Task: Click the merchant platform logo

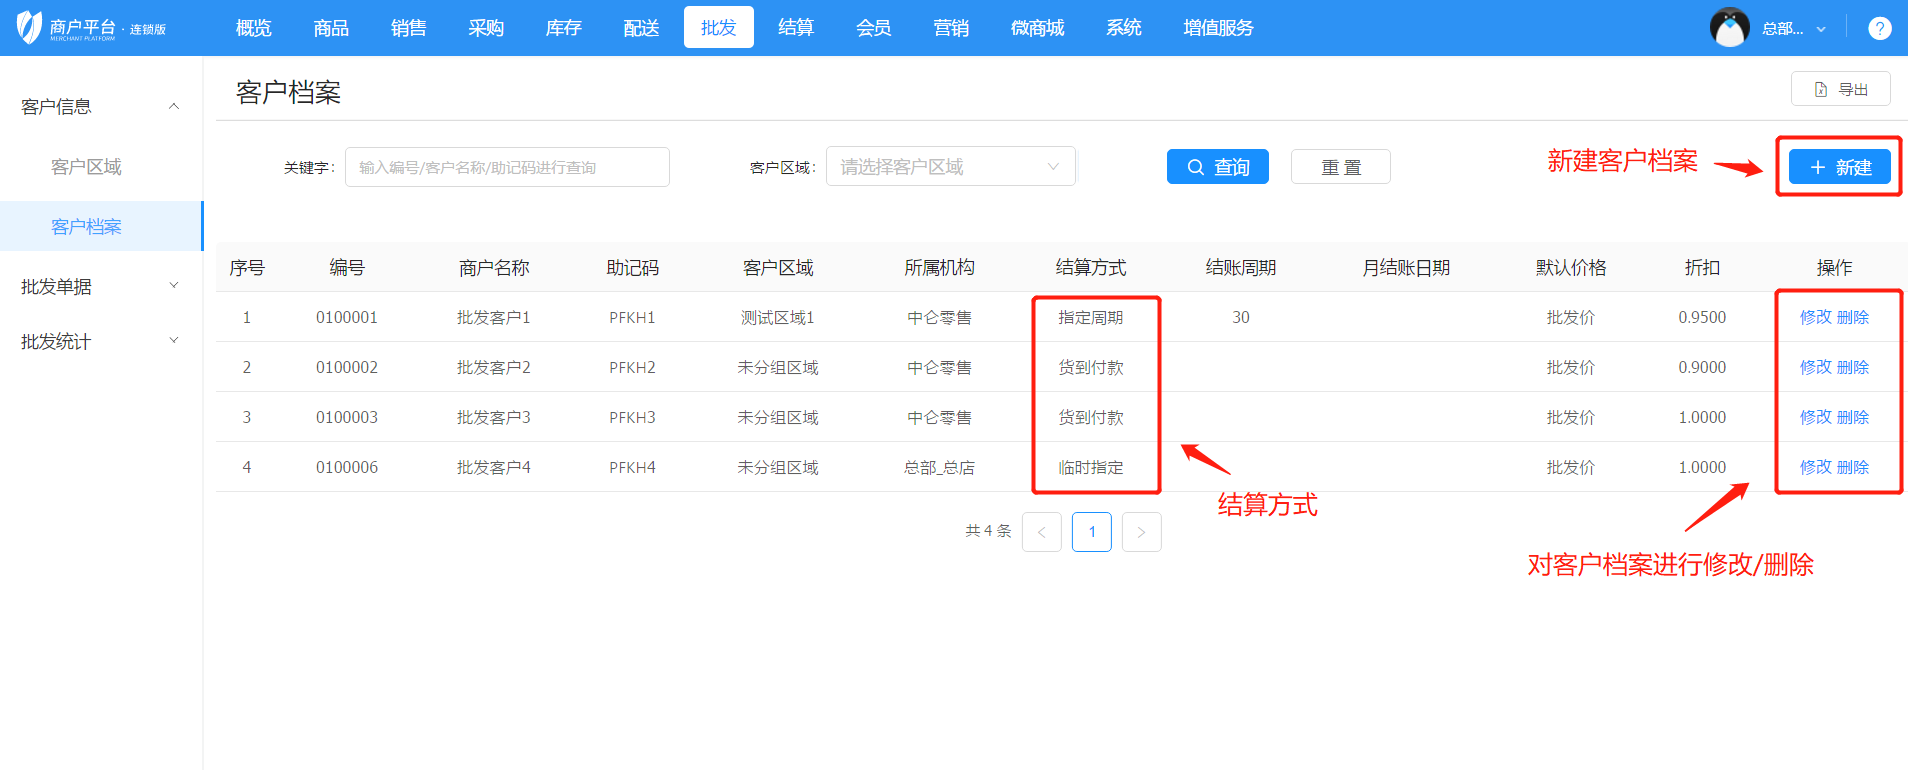Action: point(90,28)
